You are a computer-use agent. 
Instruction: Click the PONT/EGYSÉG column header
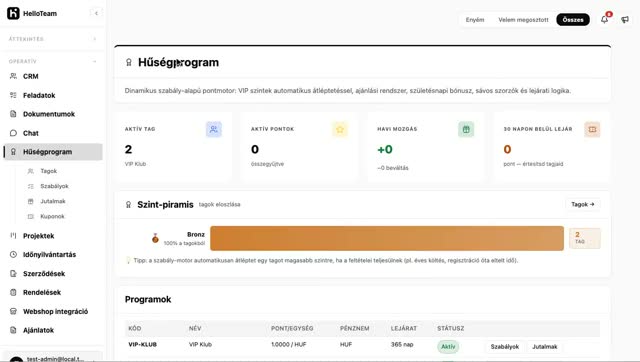point(292,328)
